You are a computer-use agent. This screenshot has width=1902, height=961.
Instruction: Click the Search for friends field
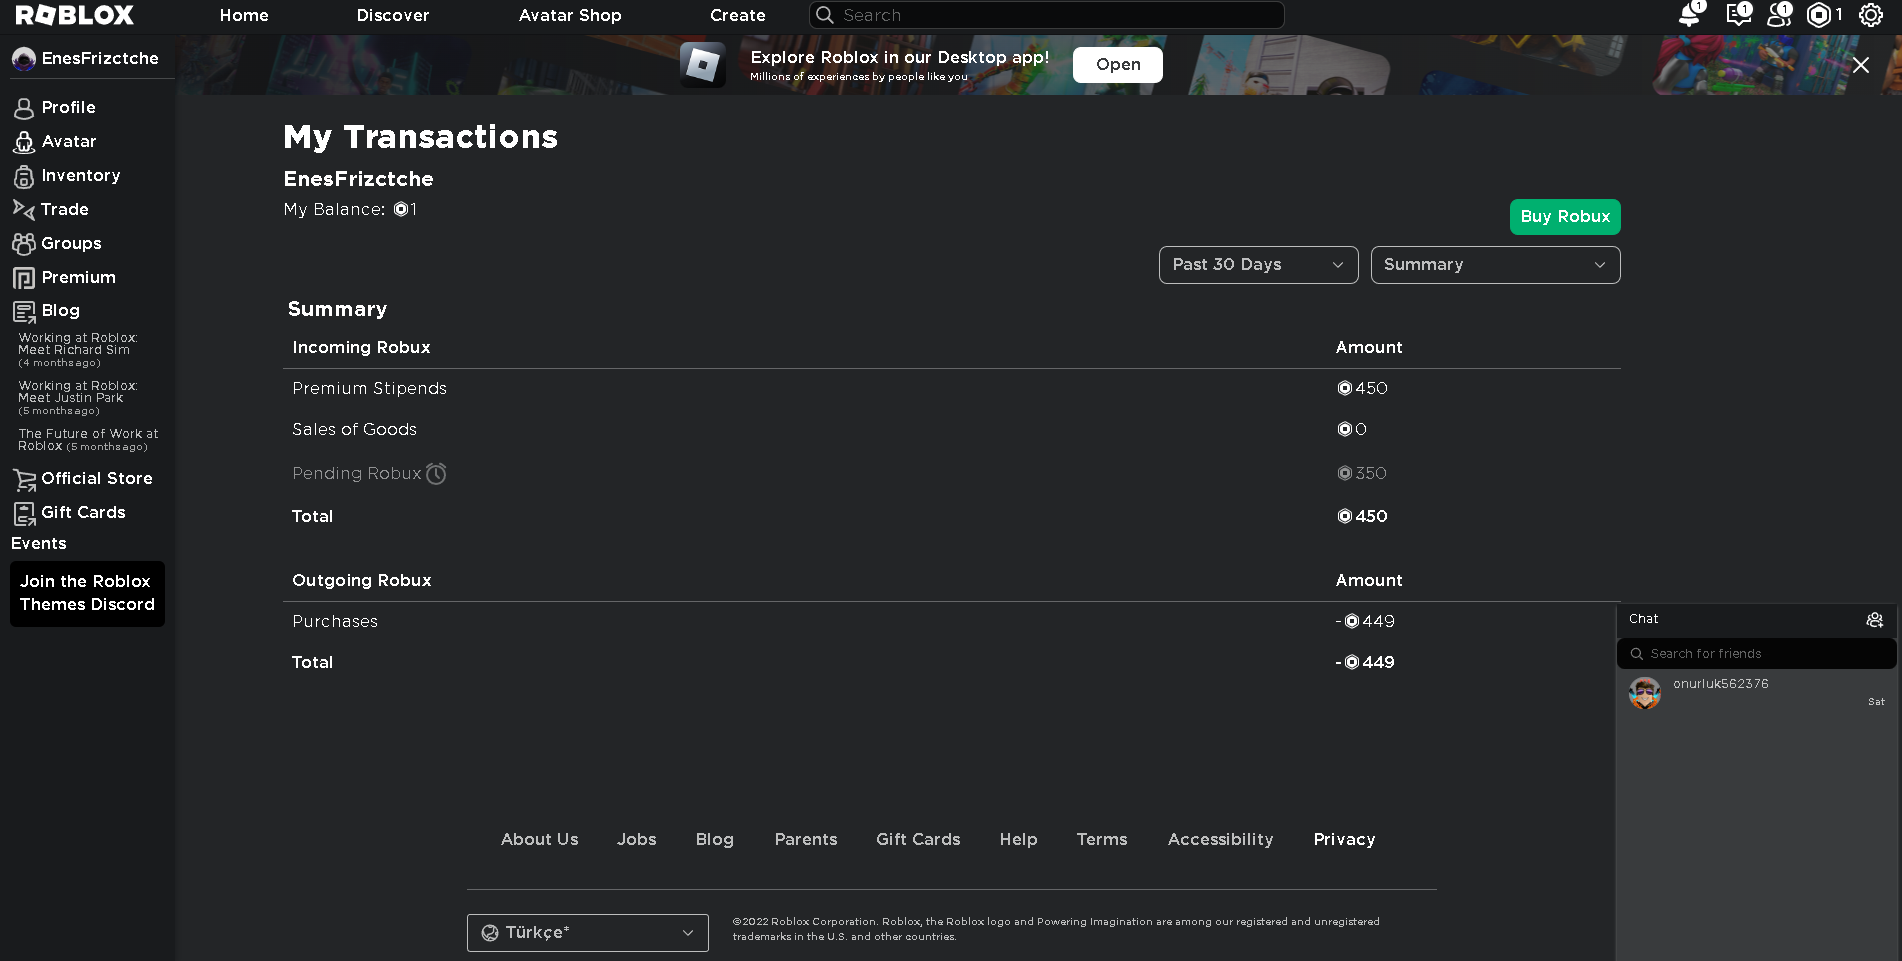[1757, 654]
